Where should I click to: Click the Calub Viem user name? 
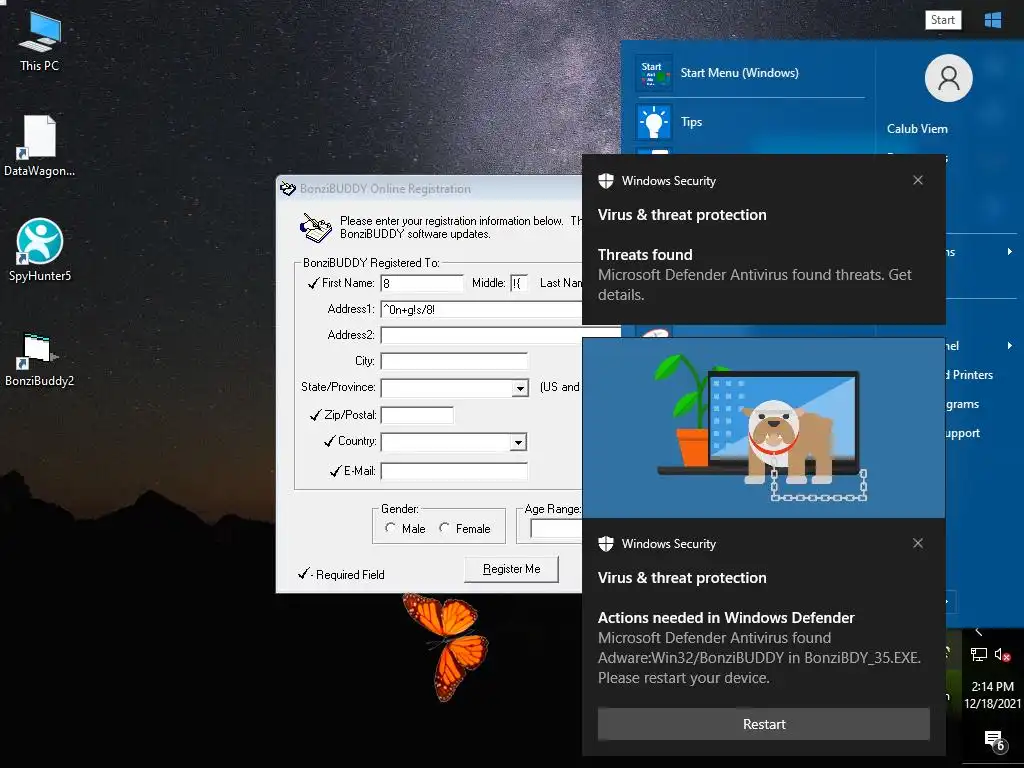coord(917,129)
